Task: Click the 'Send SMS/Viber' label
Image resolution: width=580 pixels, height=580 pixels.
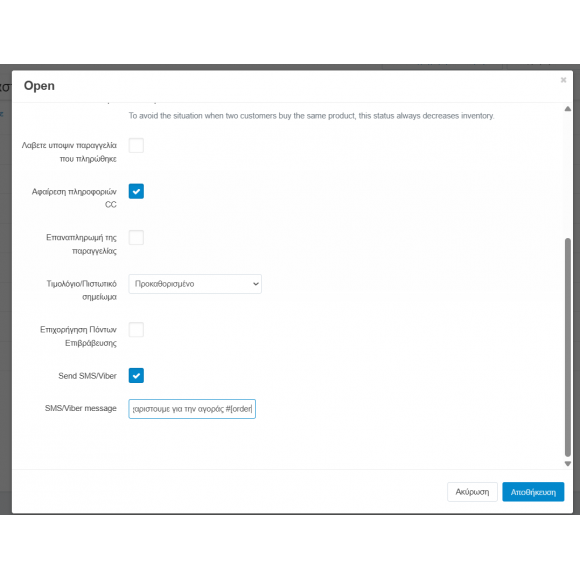Action: point(87,376)
